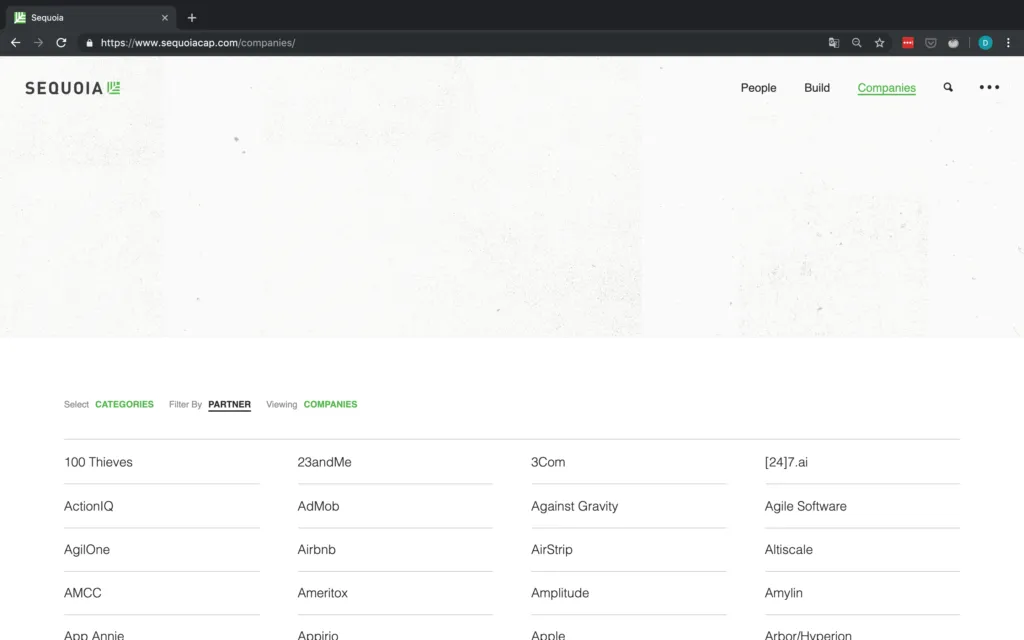Open Amplitude company

pos(560,593)
